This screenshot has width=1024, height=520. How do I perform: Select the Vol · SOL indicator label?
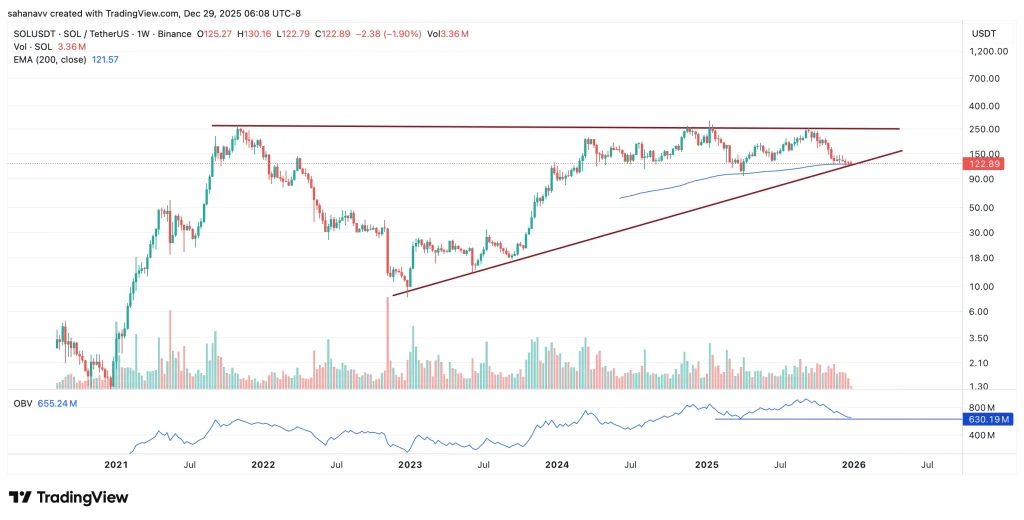[x=31, y=47]
